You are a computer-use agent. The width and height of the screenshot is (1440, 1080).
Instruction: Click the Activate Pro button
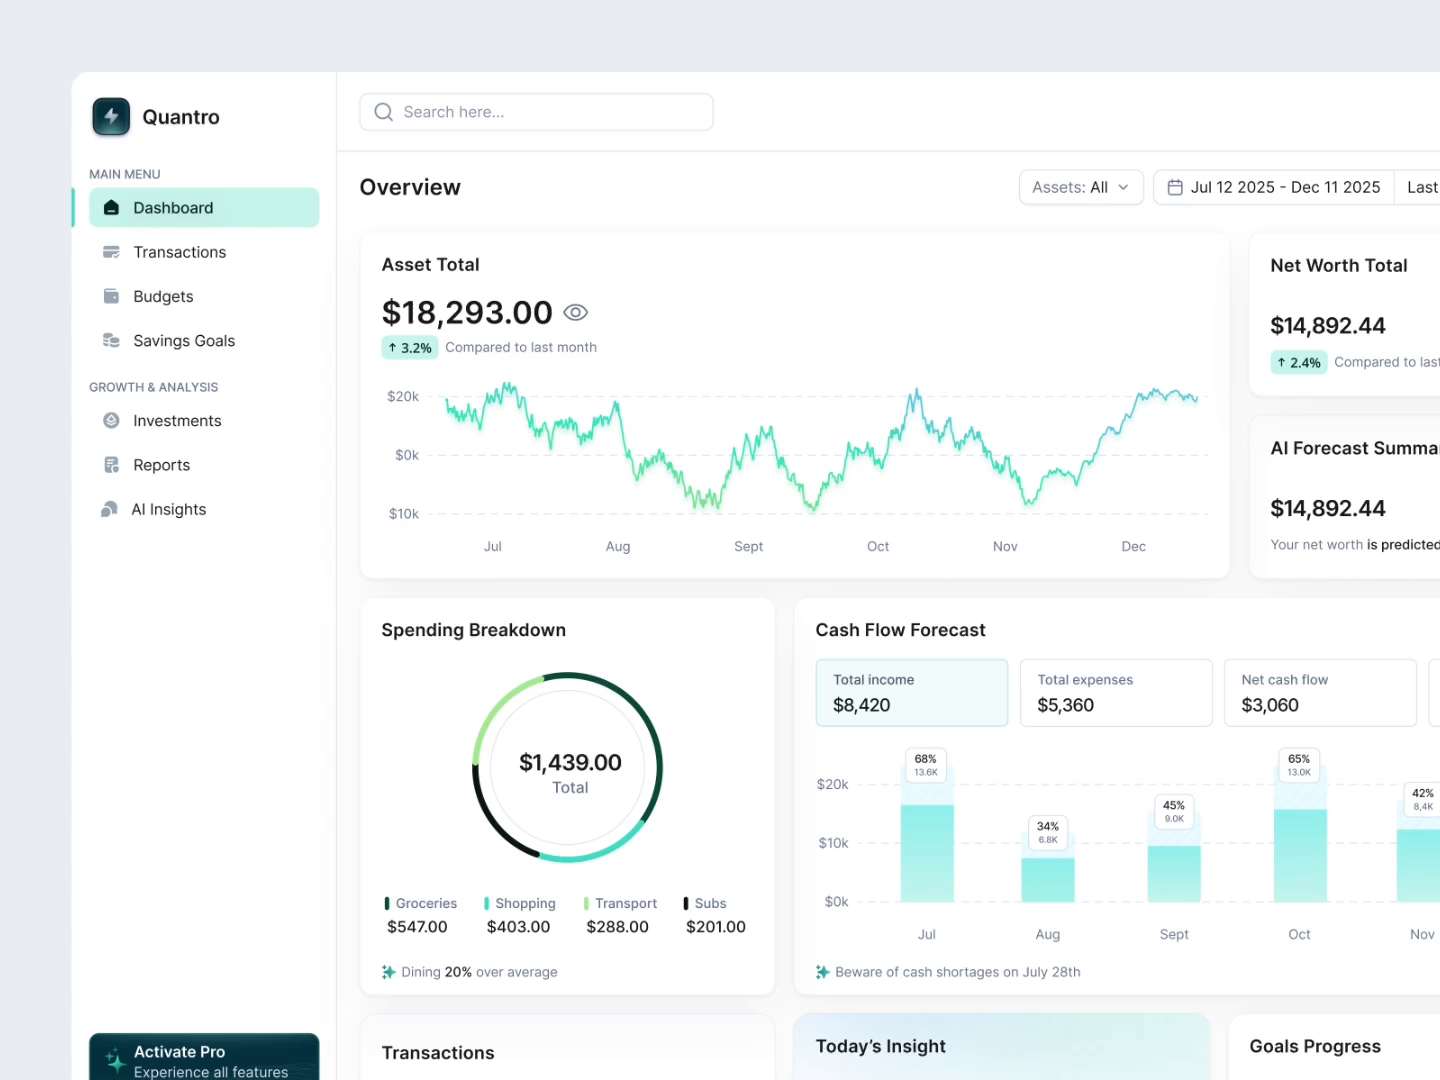[x=203, y=1059]
